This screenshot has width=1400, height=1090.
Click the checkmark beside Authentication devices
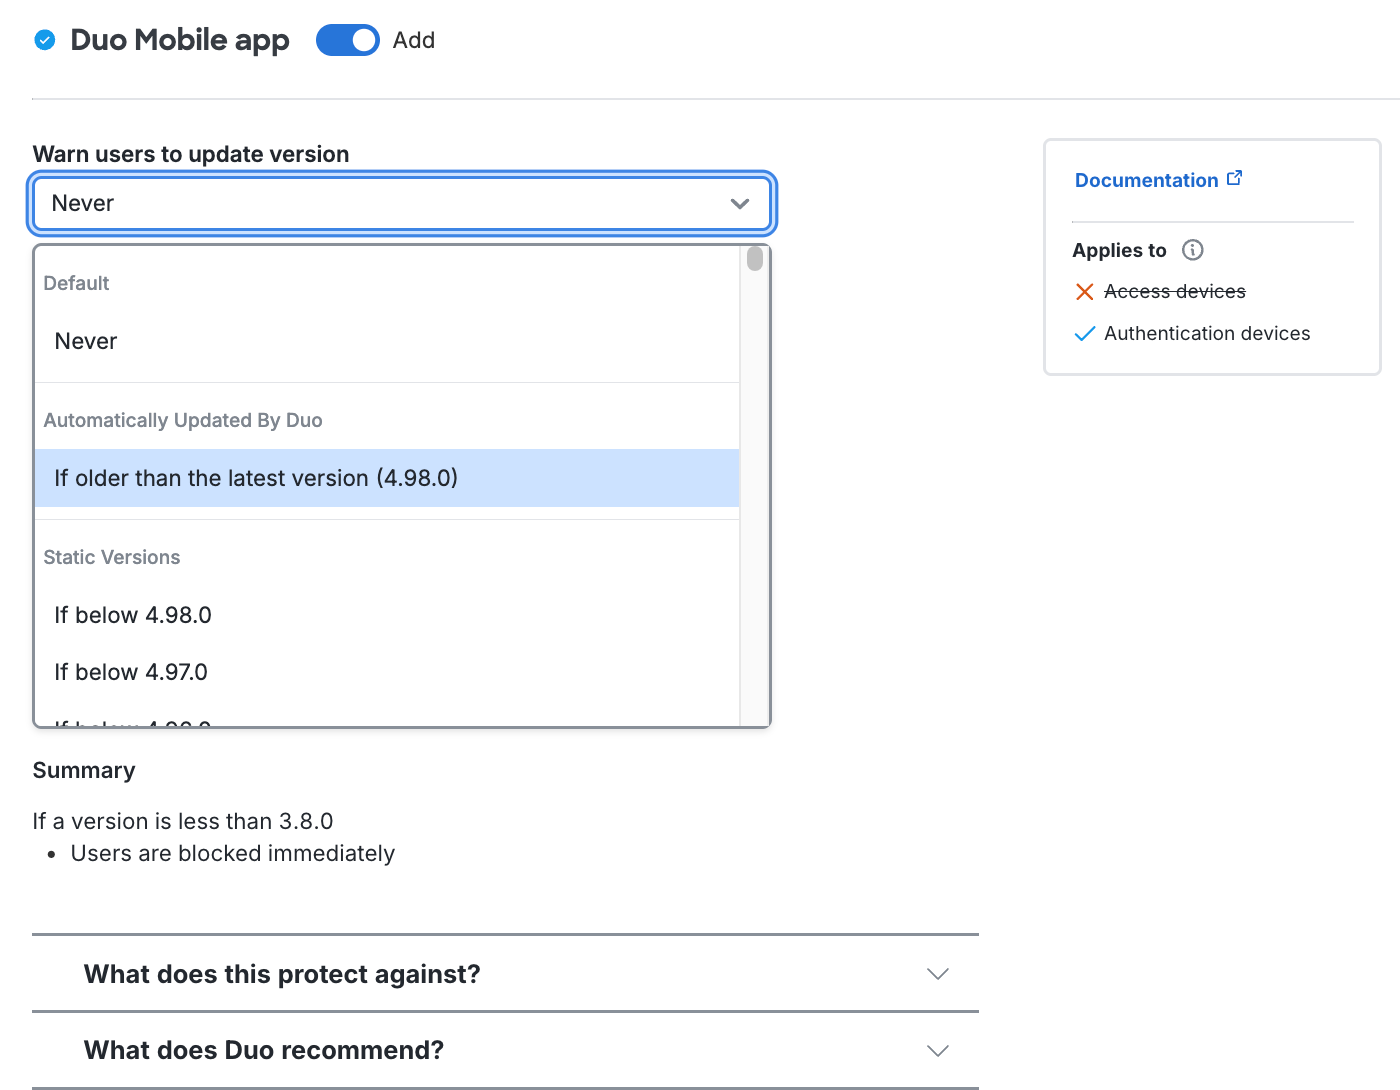click(x=1085, y=333)
